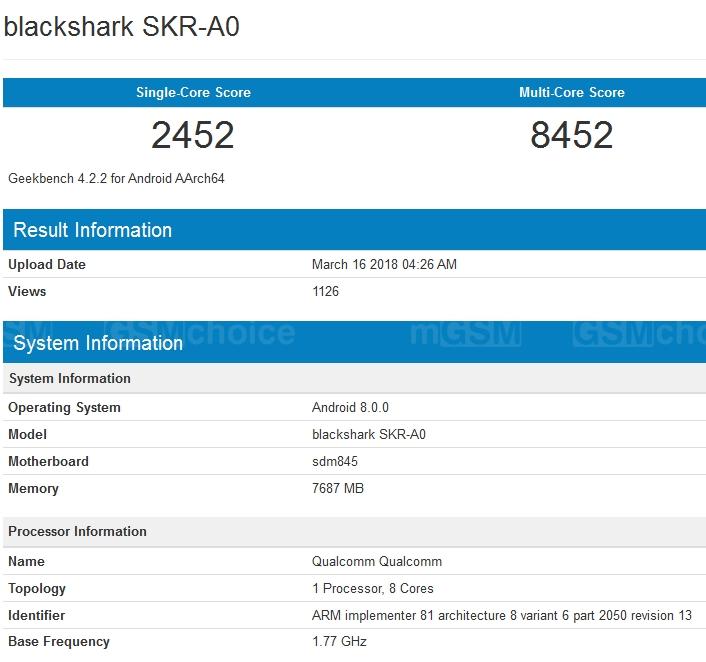Select the Geekbench 4.2.2 for Android AArch64 text

point(116,178)
